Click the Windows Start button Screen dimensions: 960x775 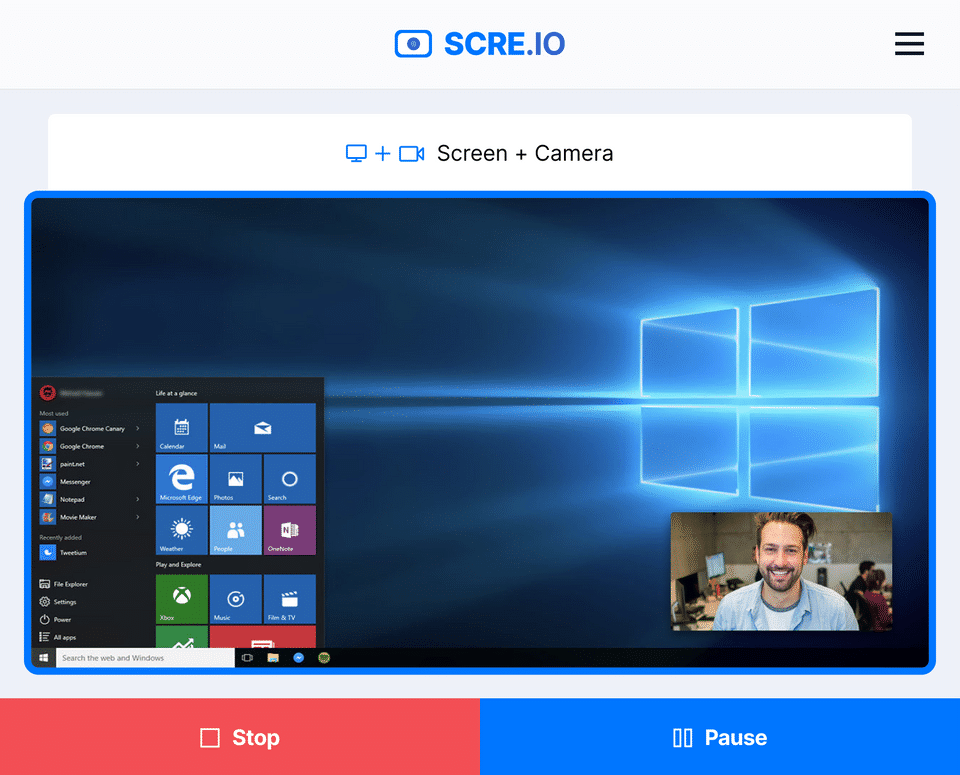43,658
